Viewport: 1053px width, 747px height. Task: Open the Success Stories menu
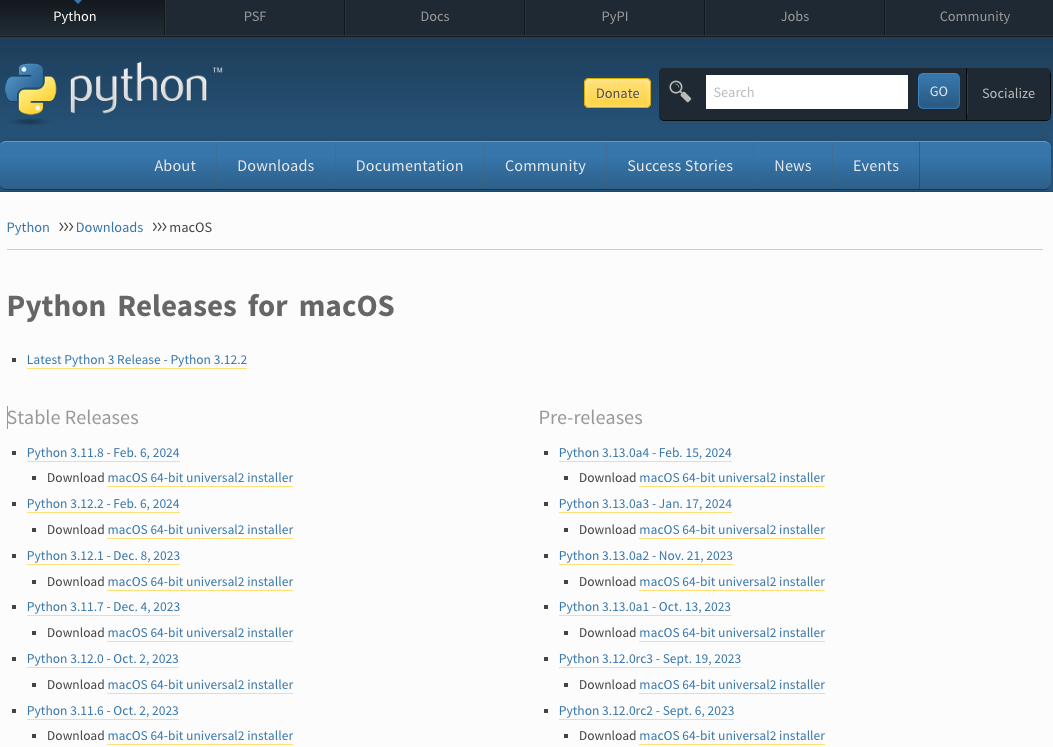click(680, 166)
